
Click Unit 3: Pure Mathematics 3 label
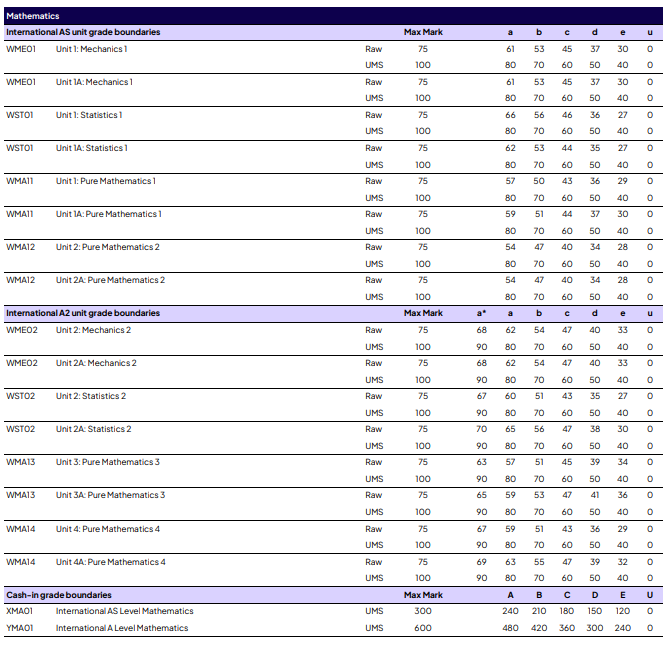point(107,462)
